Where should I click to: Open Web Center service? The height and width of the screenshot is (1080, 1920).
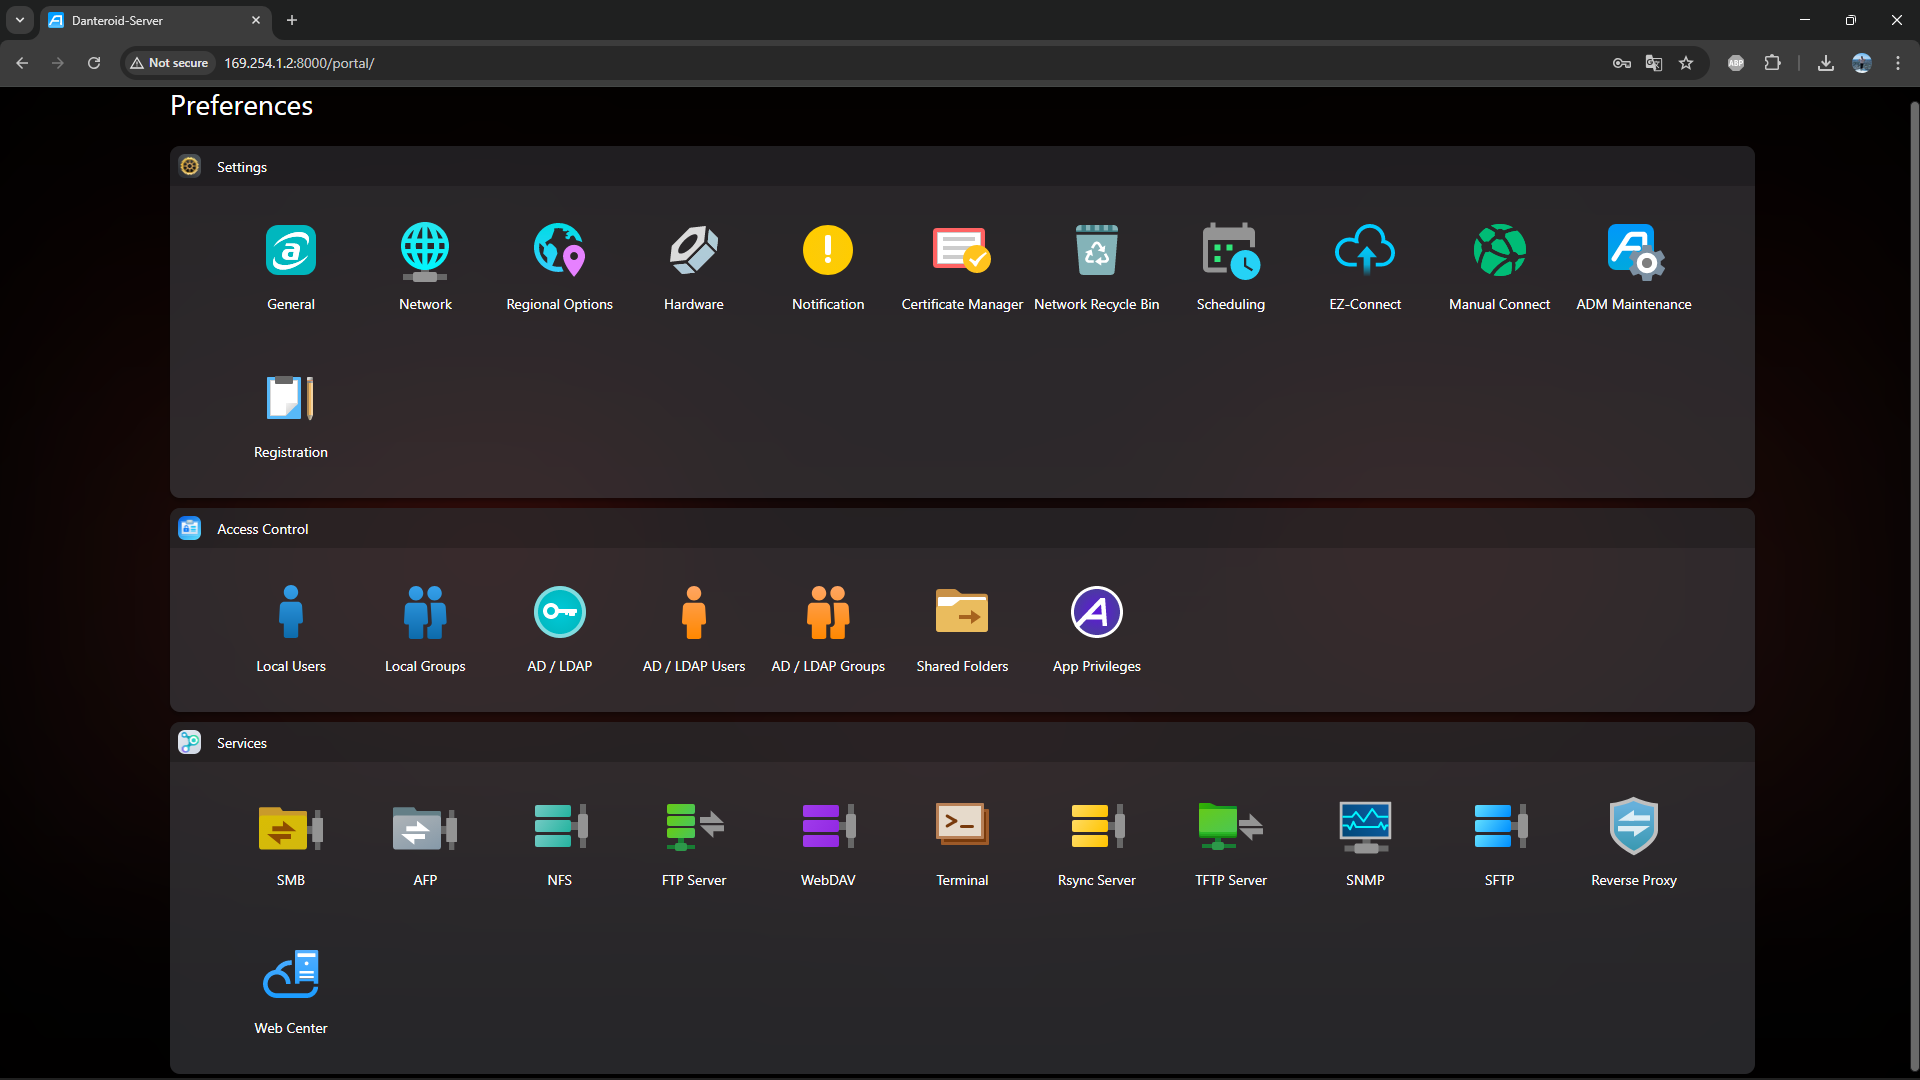point(290,975)
